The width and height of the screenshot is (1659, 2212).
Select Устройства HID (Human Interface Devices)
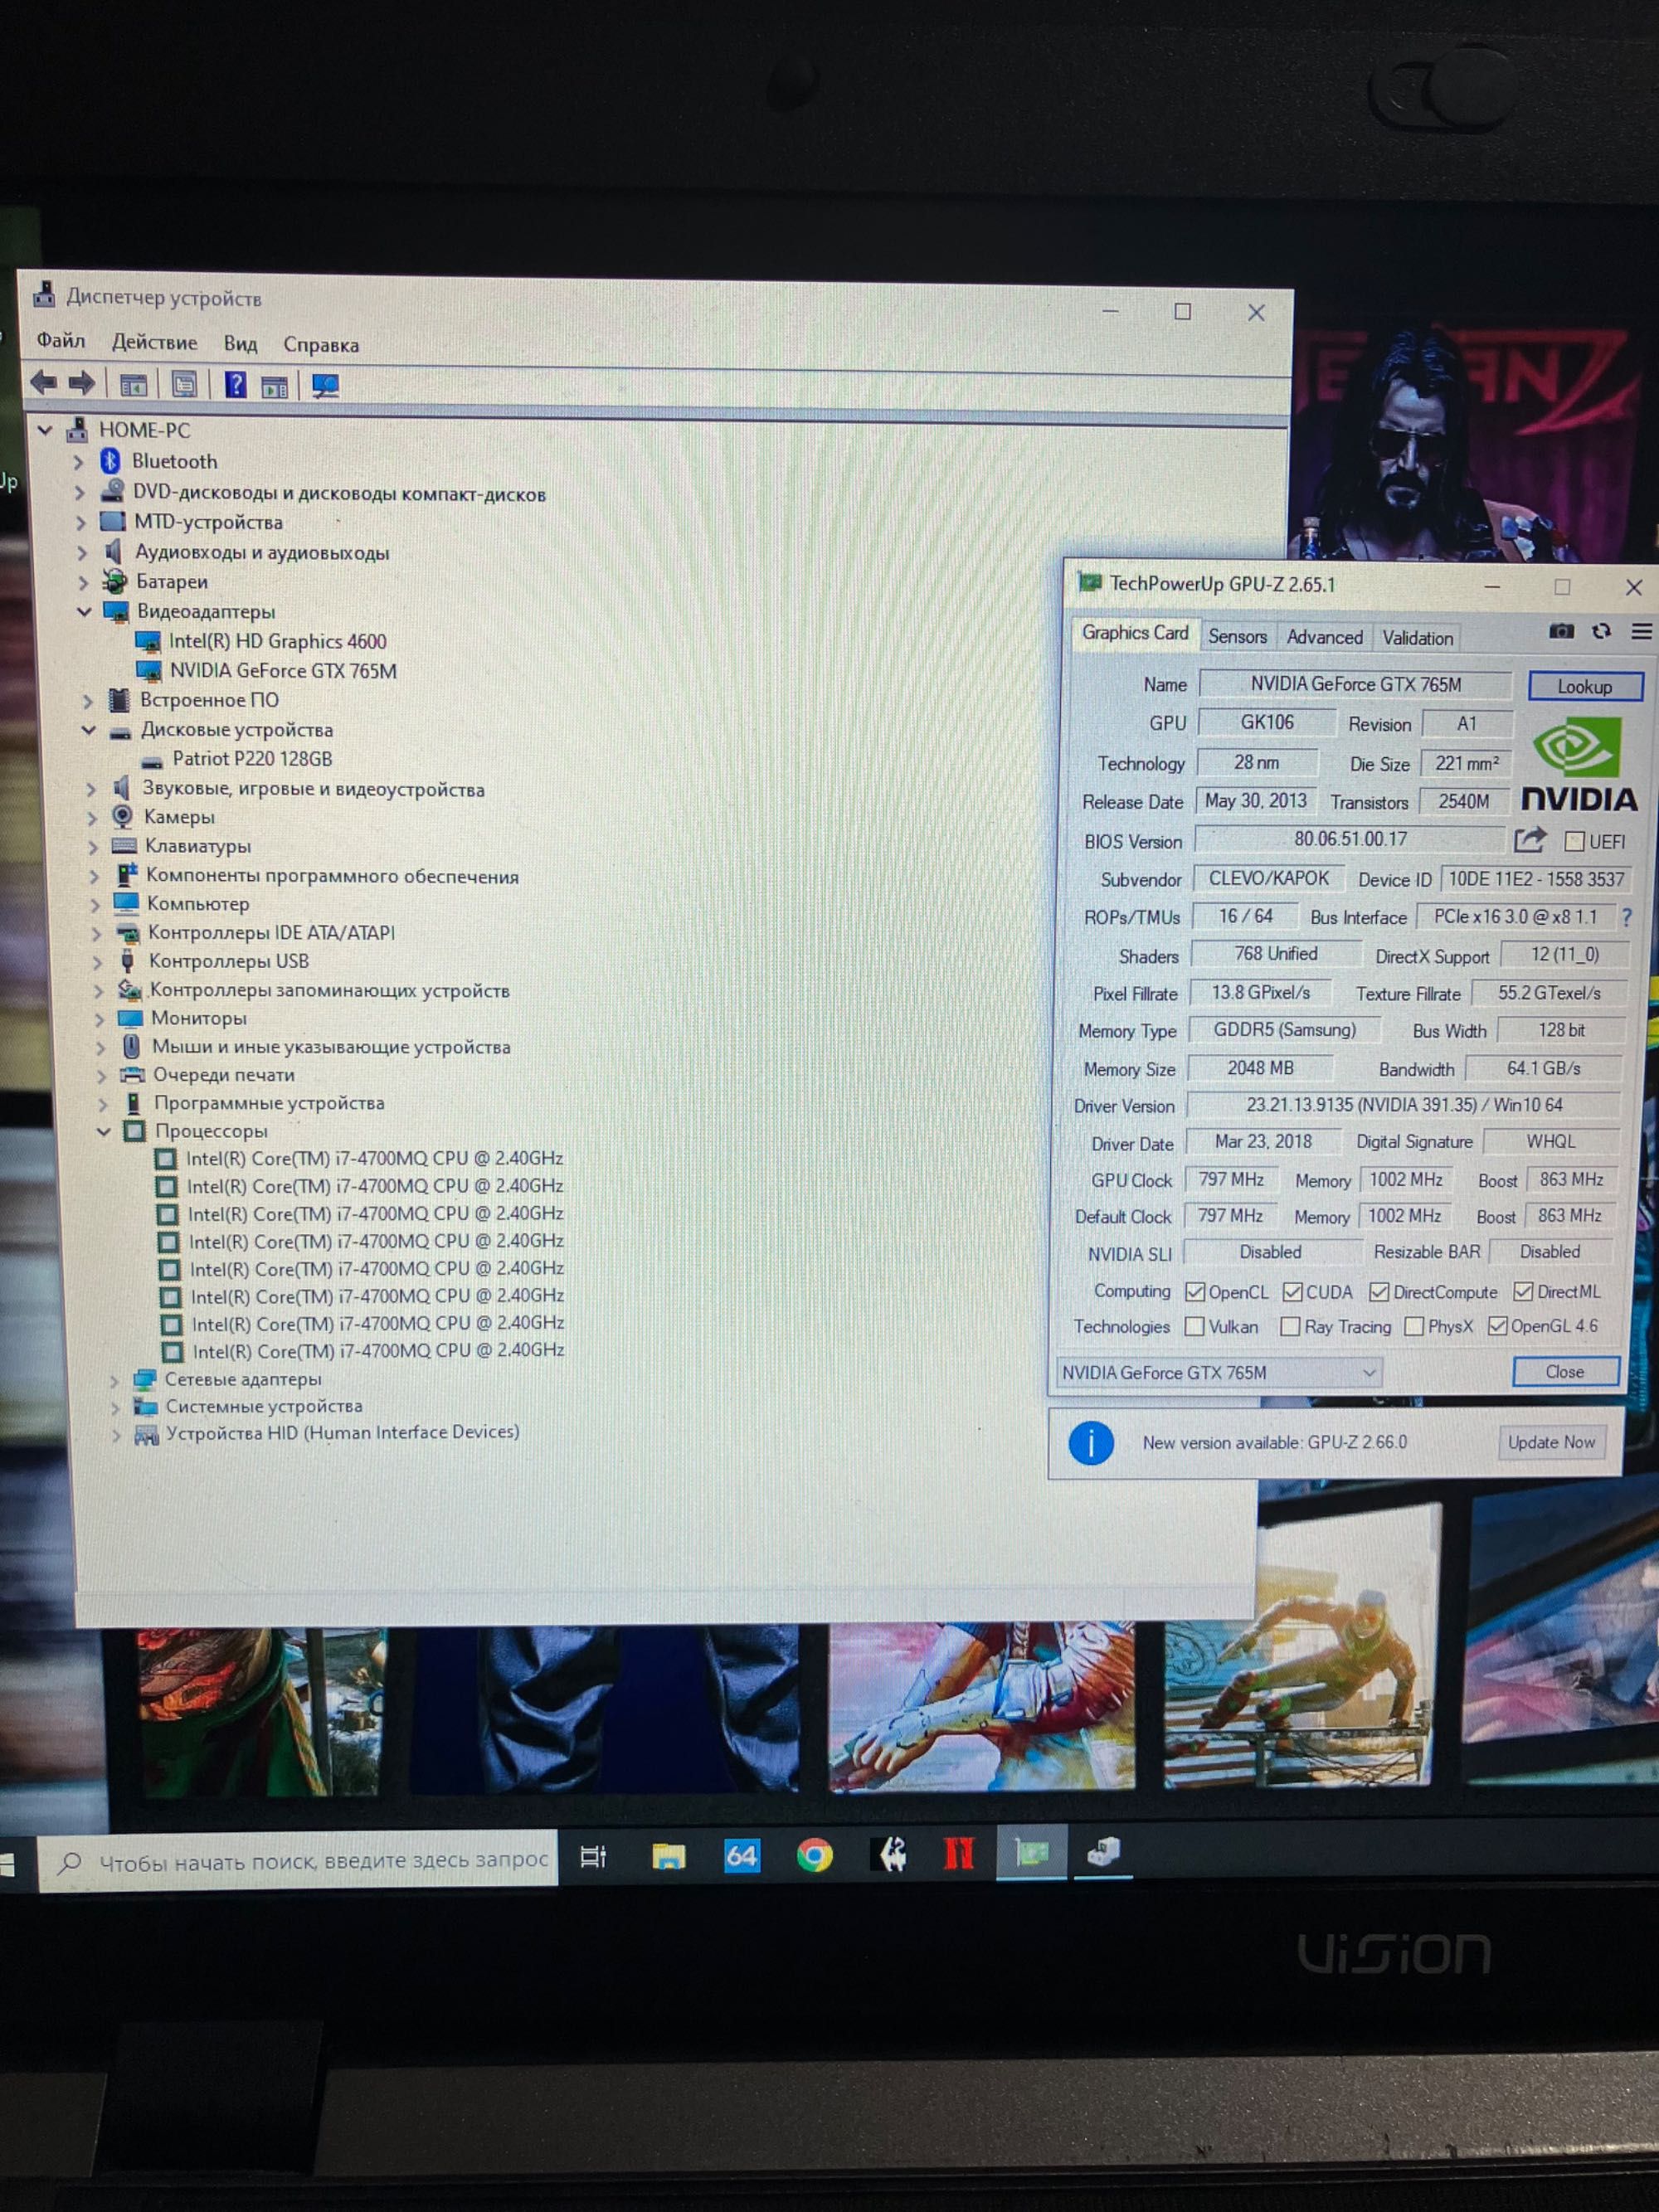click(342, 1433)
